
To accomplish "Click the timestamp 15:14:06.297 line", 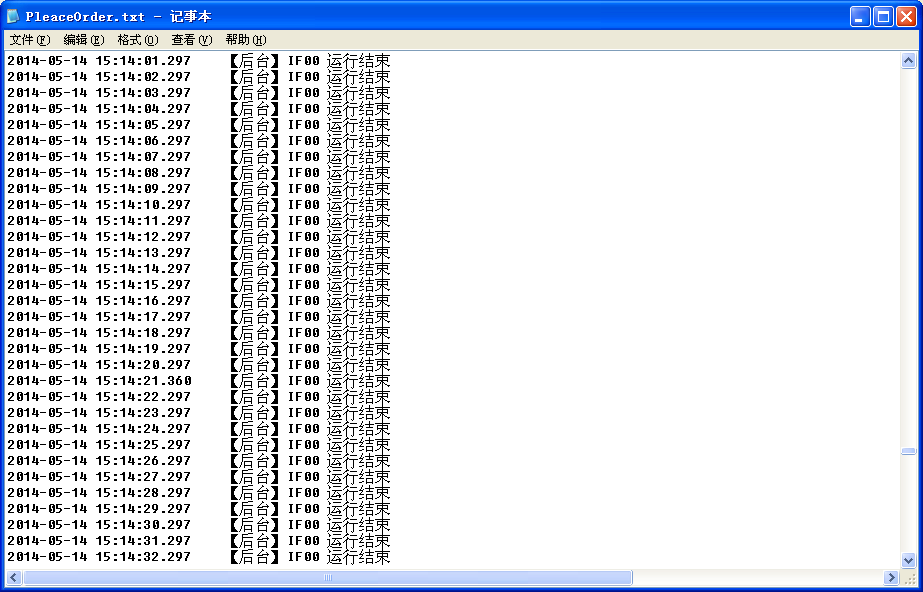I will coord(198,141).
